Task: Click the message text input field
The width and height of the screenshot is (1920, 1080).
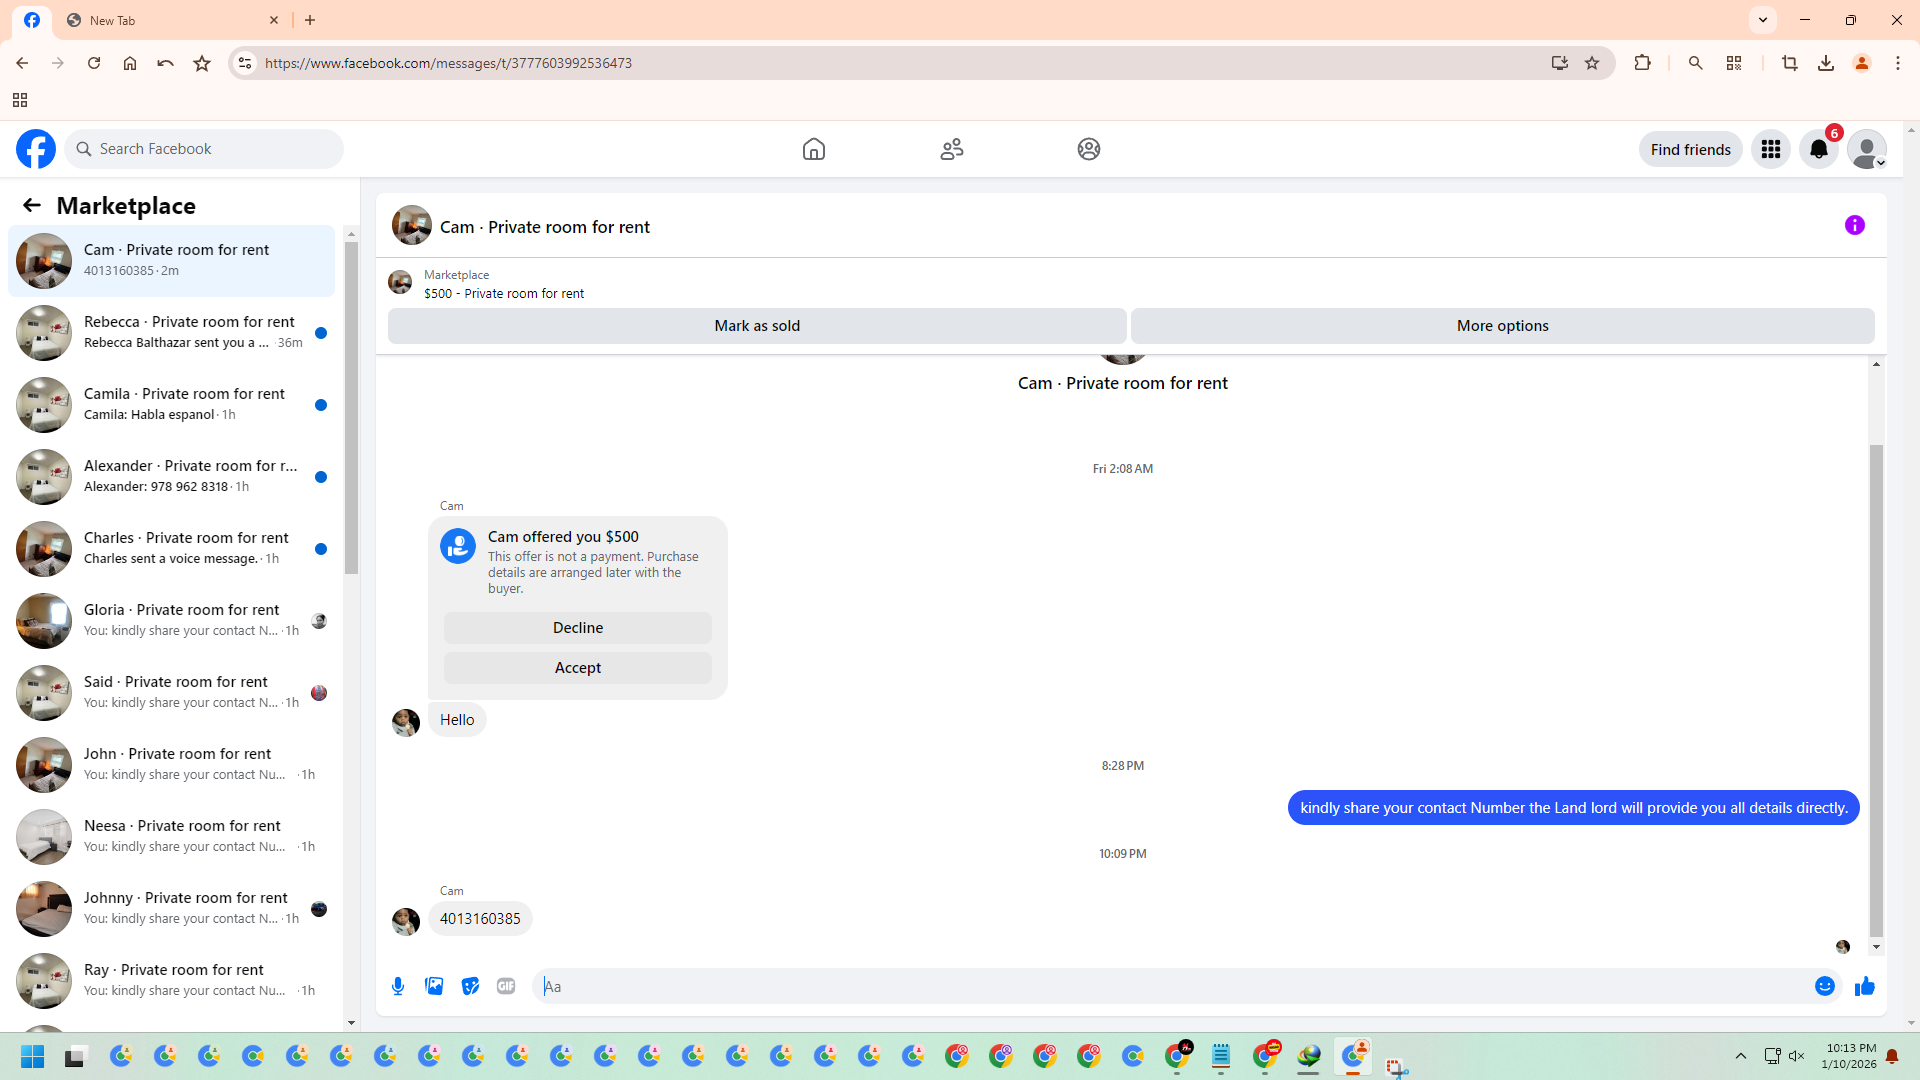Action: pos(1170,987)
